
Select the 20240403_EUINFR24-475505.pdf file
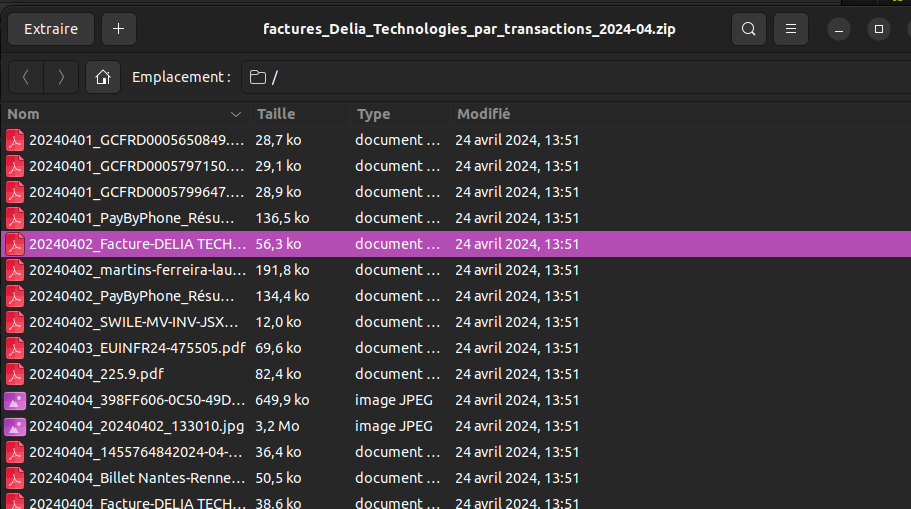(x=137, y=348)
